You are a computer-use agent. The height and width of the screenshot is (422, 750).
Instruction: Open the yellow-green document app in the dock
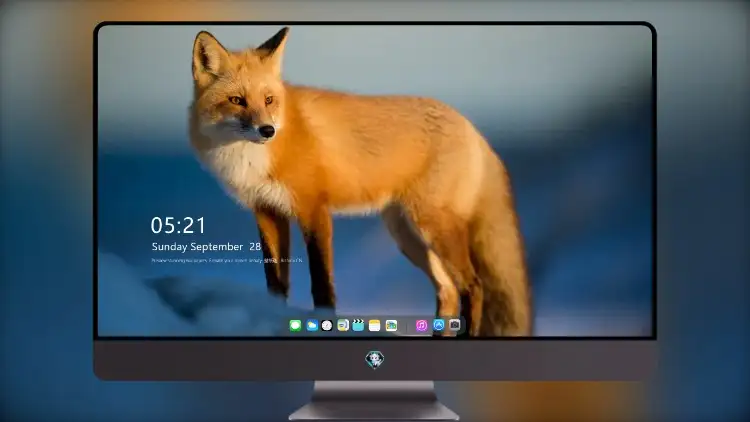click(343, 326)
